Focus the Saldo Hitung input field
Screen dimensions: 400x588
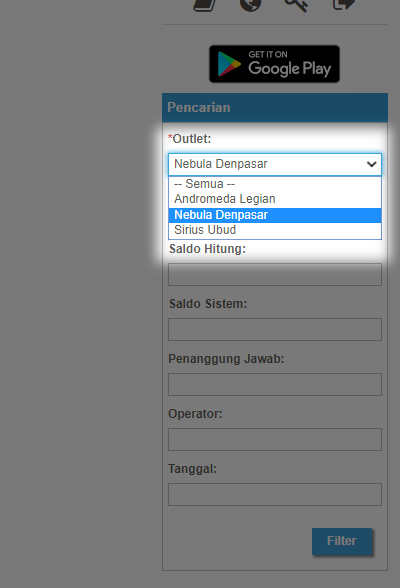coord(275,274)
